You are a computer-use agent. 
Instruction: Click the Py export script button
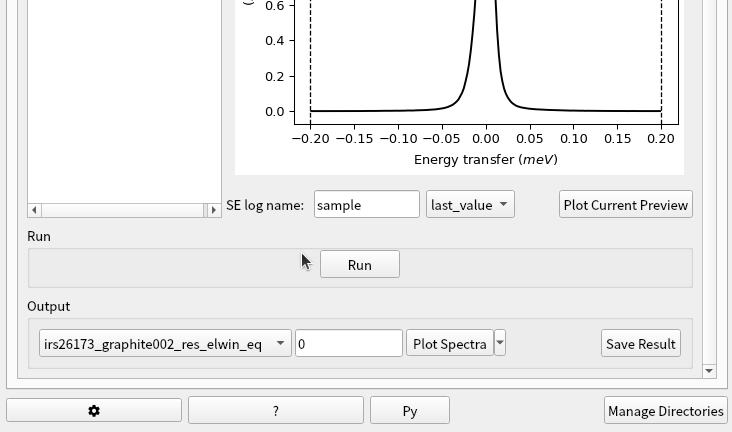point(409,411)
